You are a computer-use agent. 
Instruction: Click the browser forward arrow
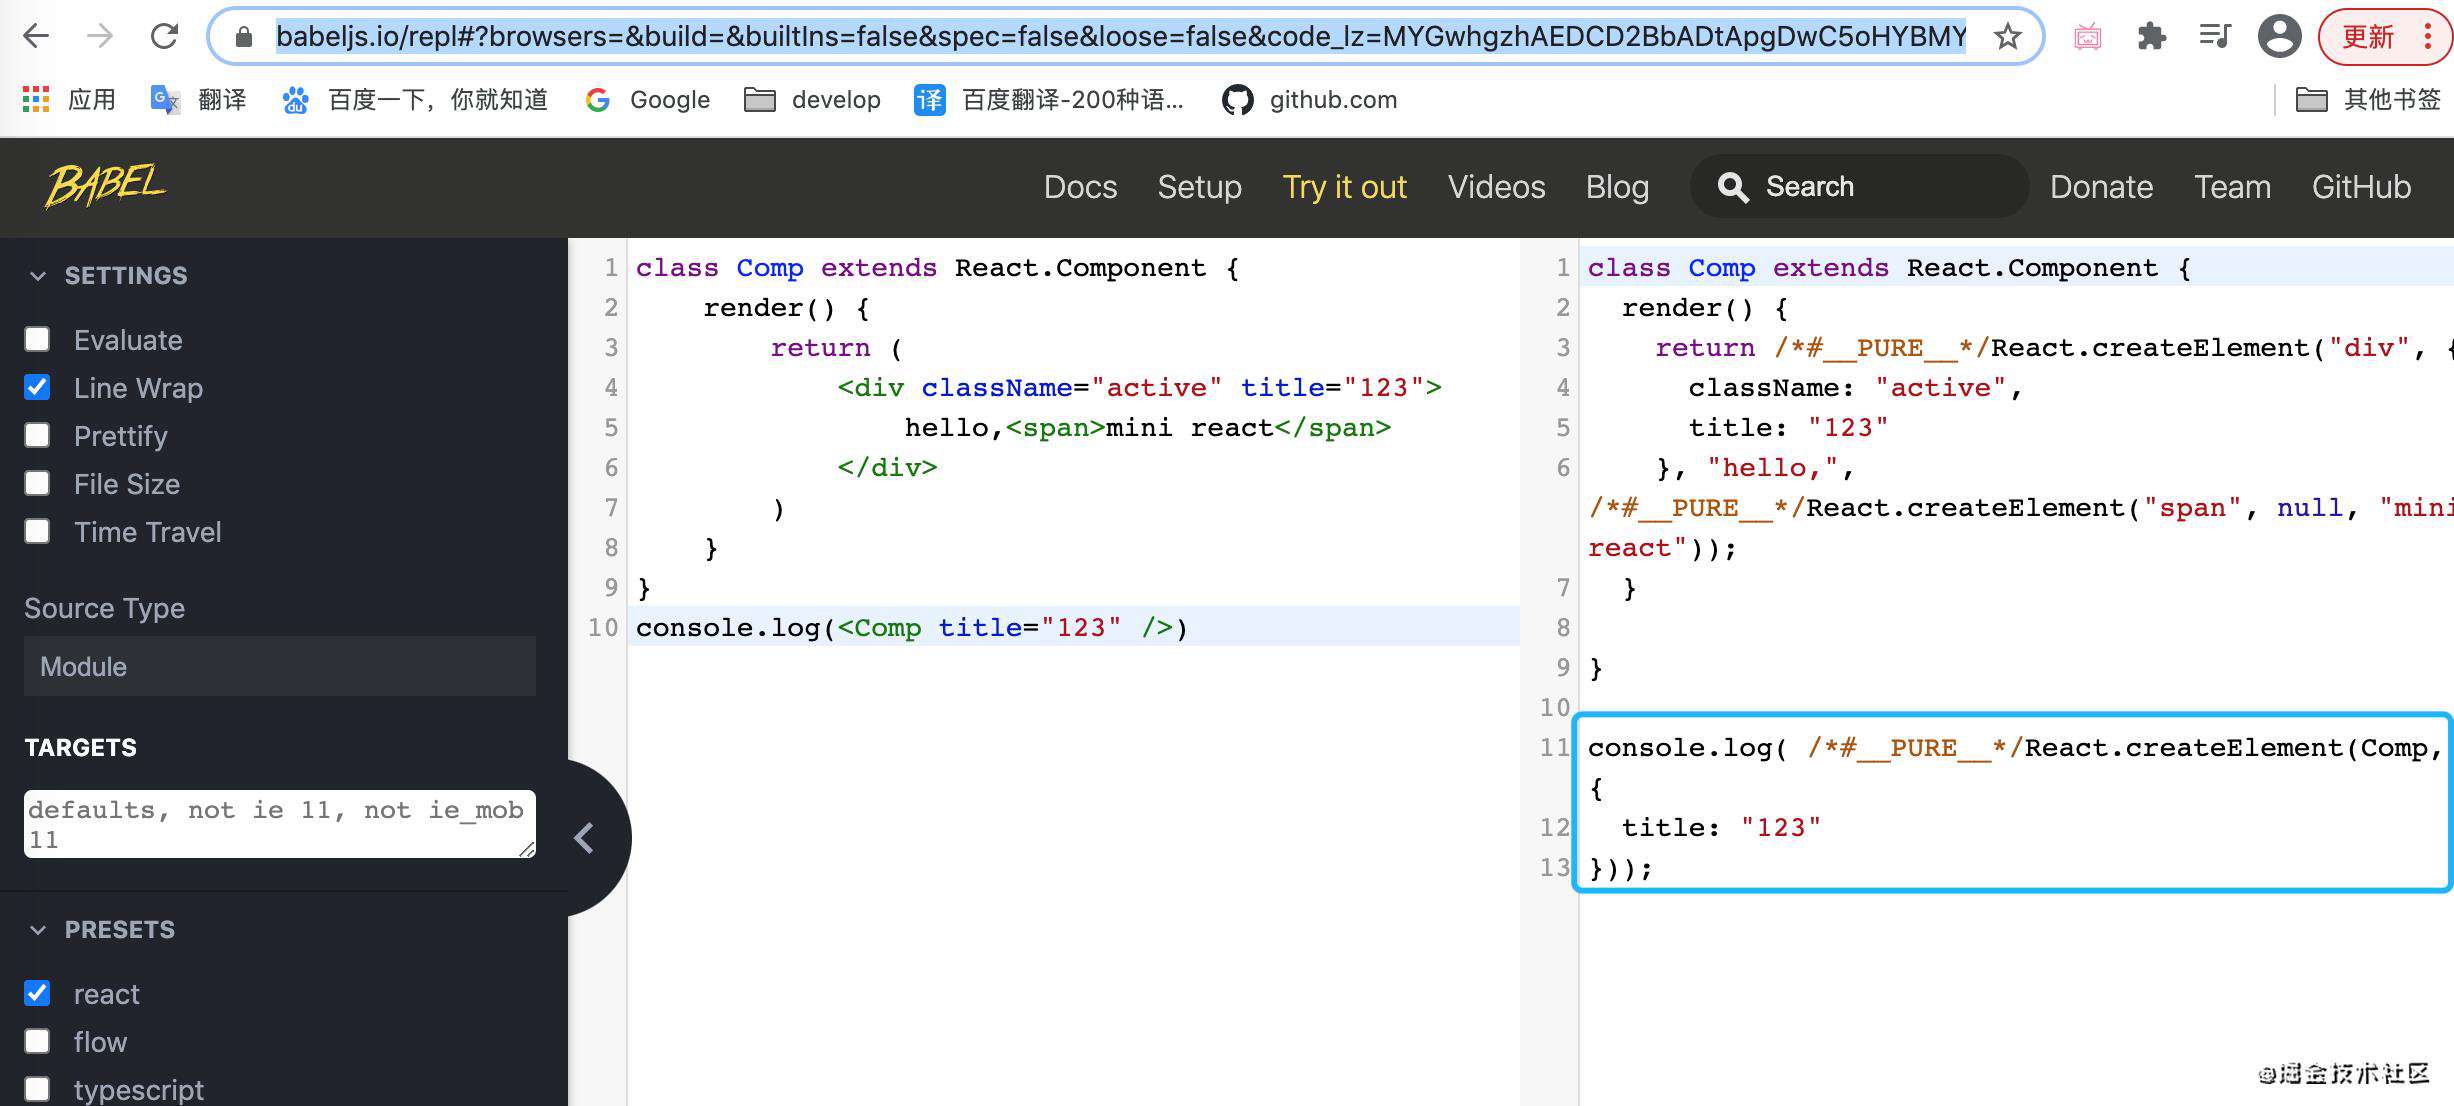100,37
